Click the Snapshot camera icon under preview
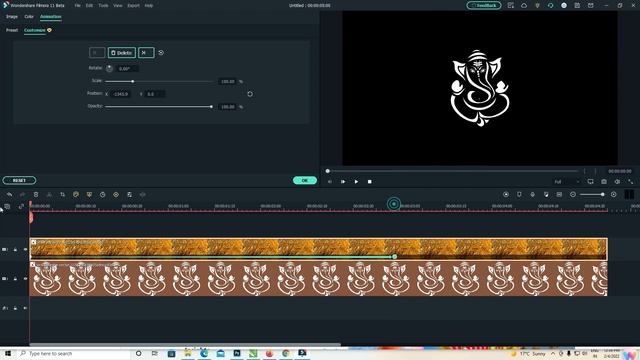The width and height of the screenshot is (640, 360). click(604, 182)
